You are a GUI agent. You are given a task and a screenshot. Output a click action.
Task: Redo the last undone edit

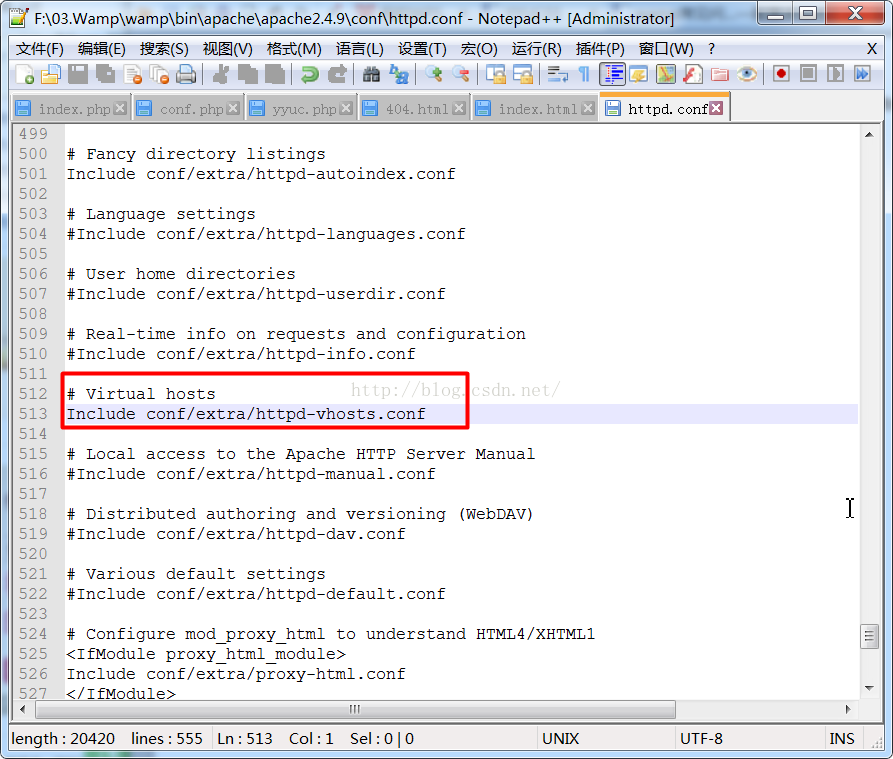click(x=337, y=75)
